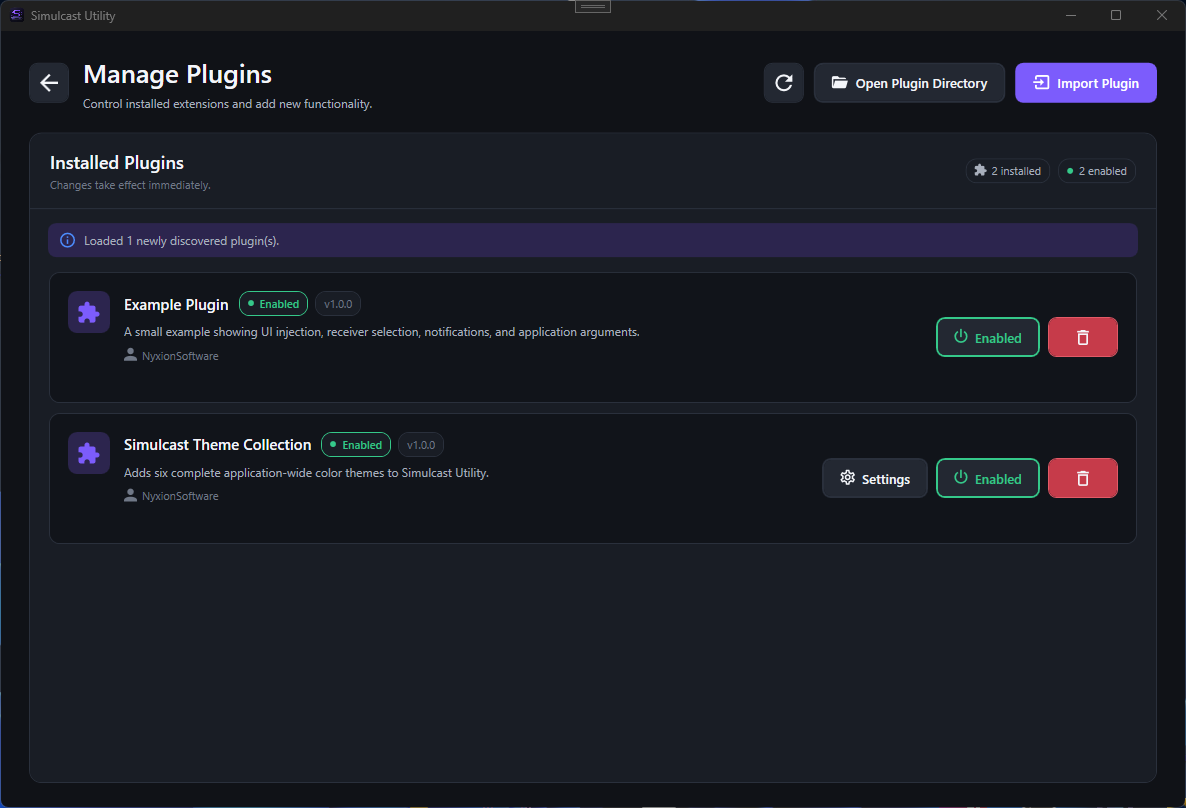Click Simulcast Theme Collection's Enabled status badge
The image size is (1186, 808).
pyautogui.click(x=355, y=445)
